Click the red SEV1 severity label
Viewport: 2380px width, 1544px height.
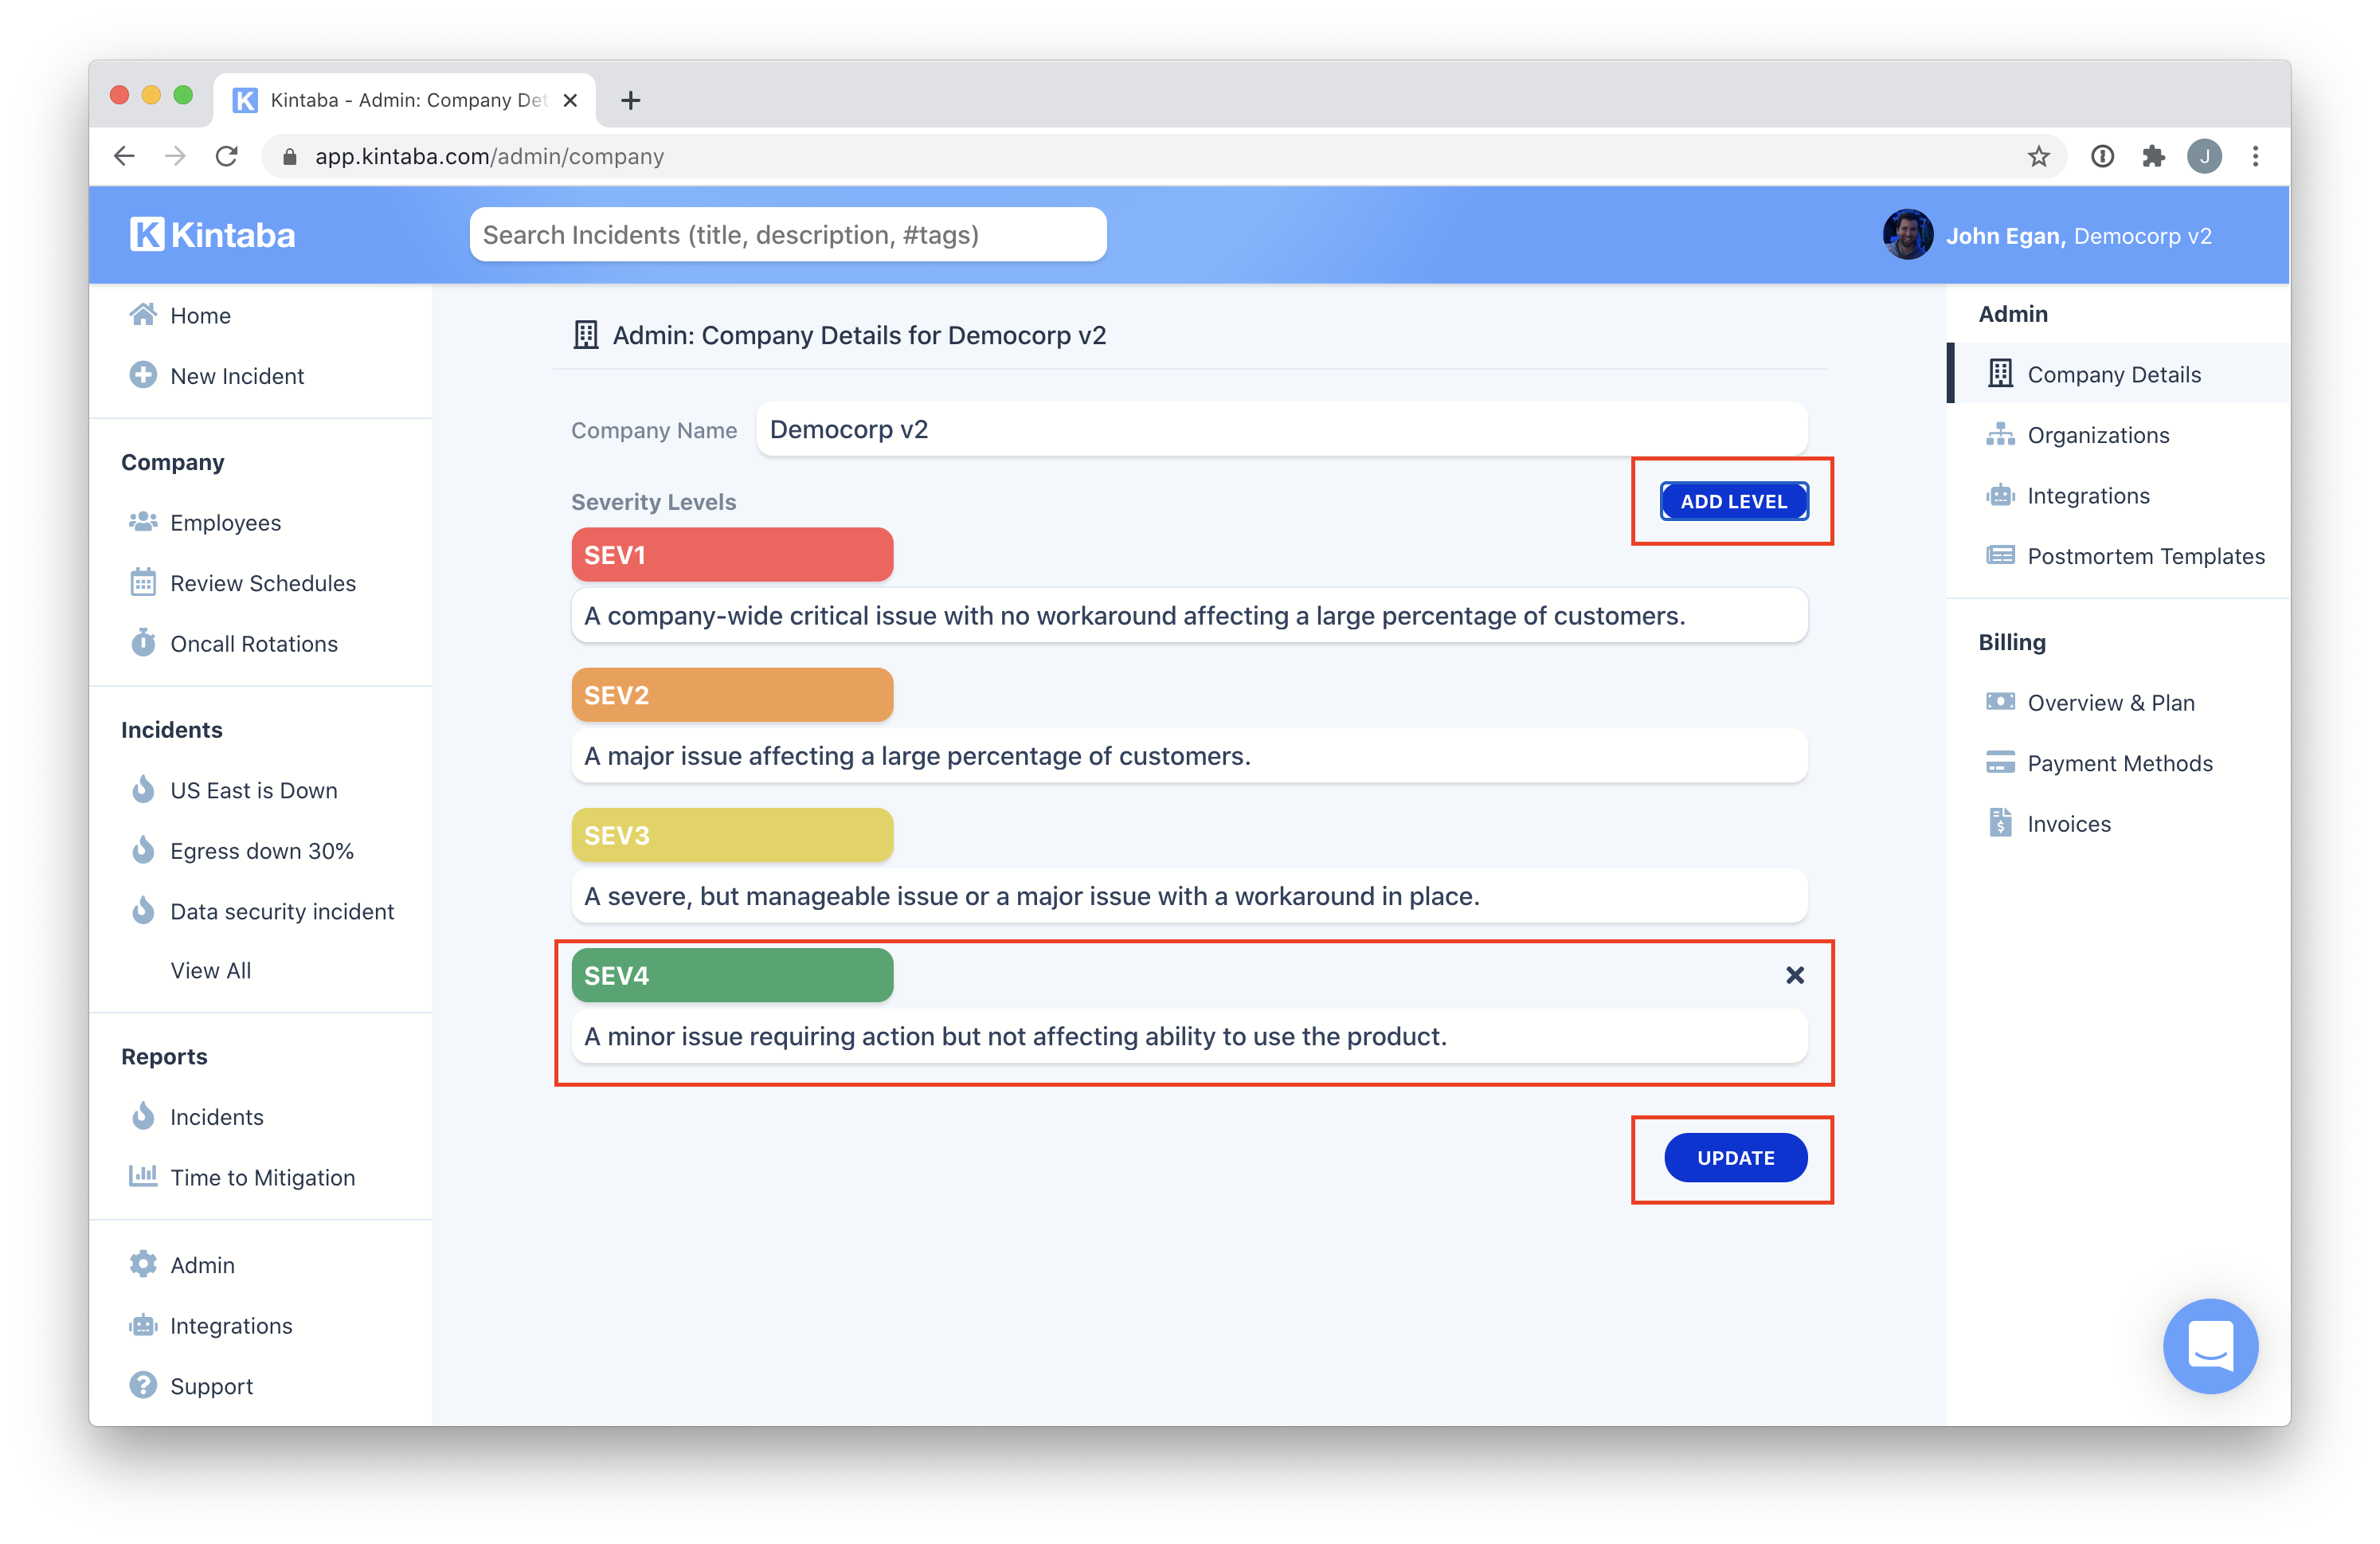(x=731, y=555)
